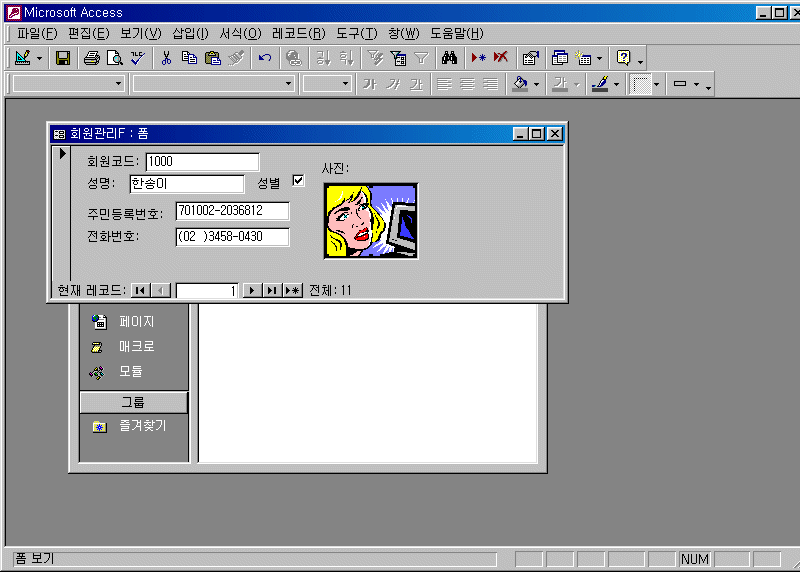
Task: Click the Database Window icon
Action: click(560, 58)
